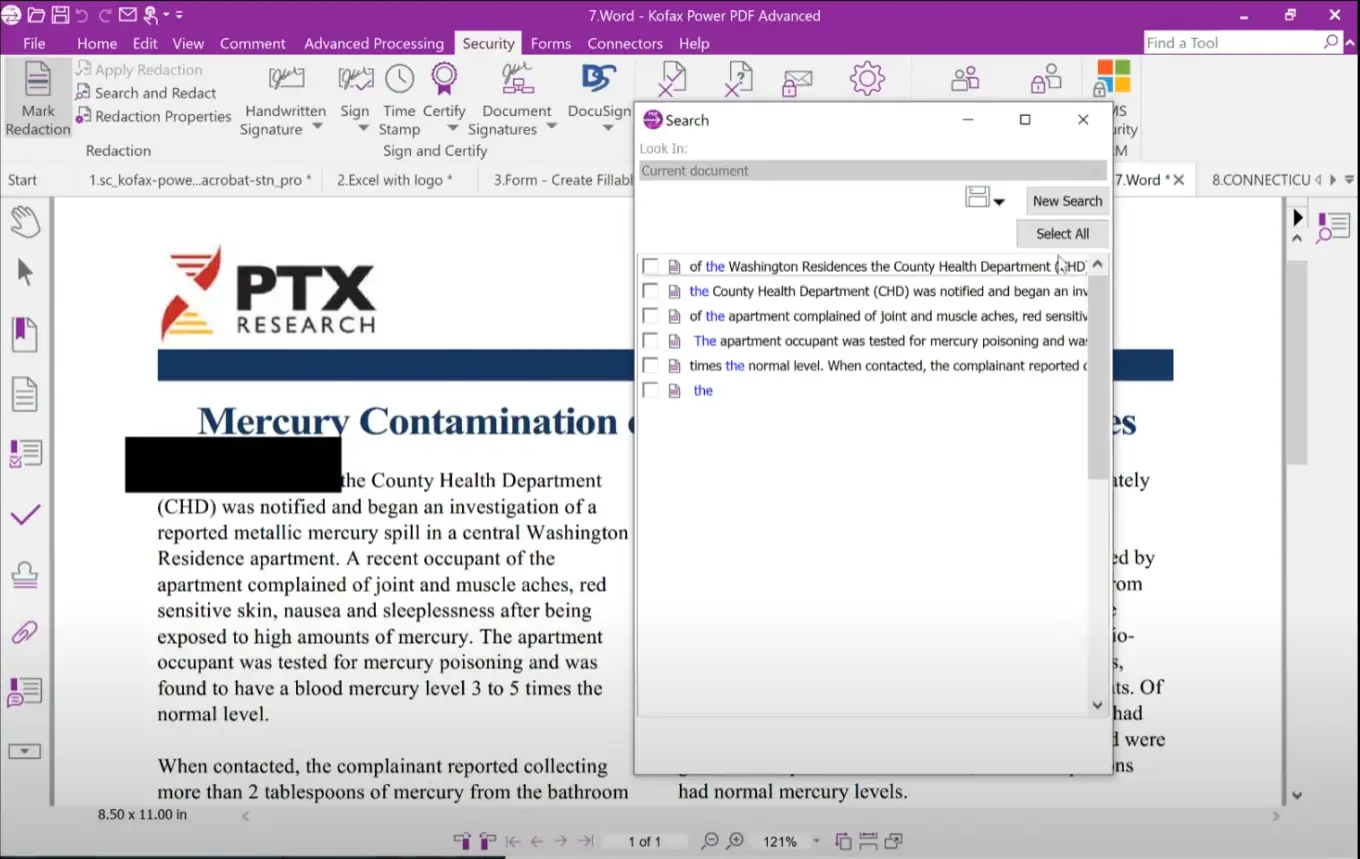Click the DocuSign icon in ribbon
1360x859 pixels.
599,80
